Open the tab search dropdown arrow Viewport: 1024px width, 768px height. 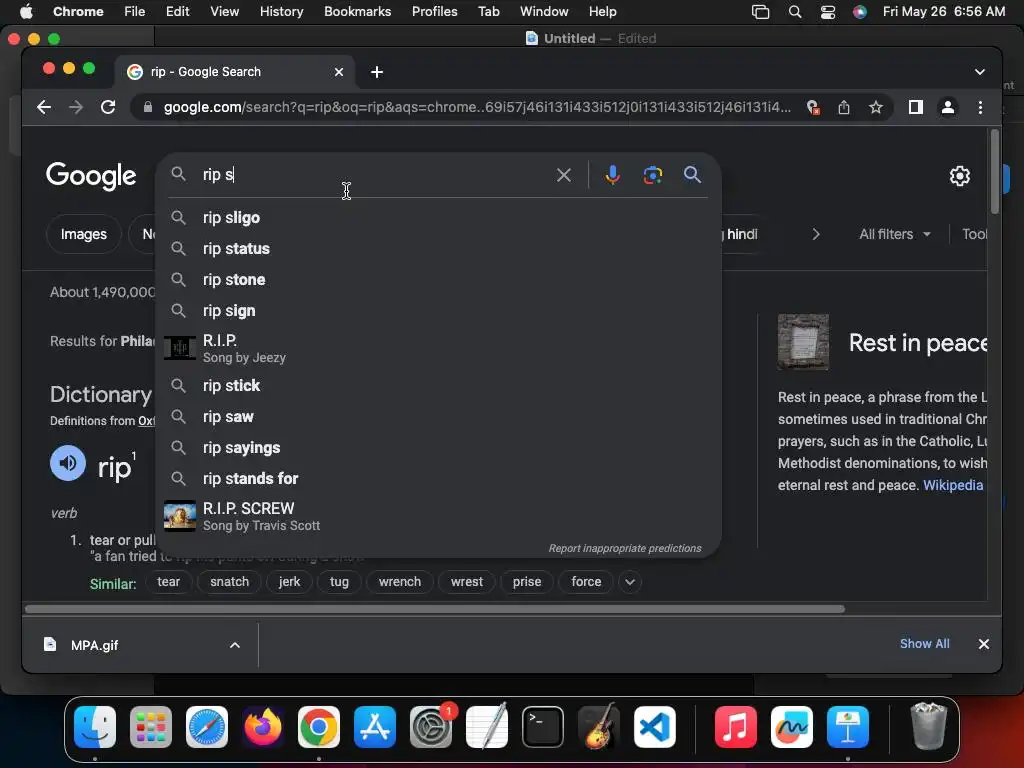pyautogui.click(x=980, y=72)
